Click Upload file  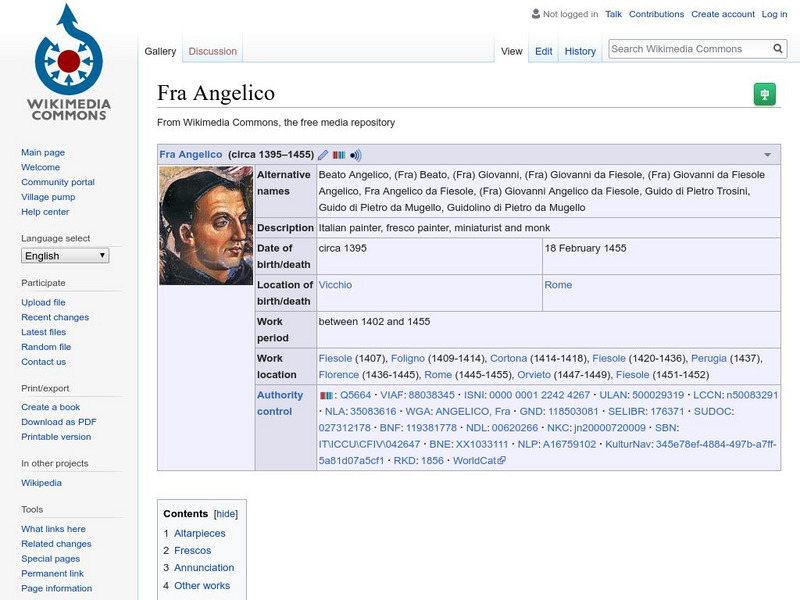coord(43,303)
